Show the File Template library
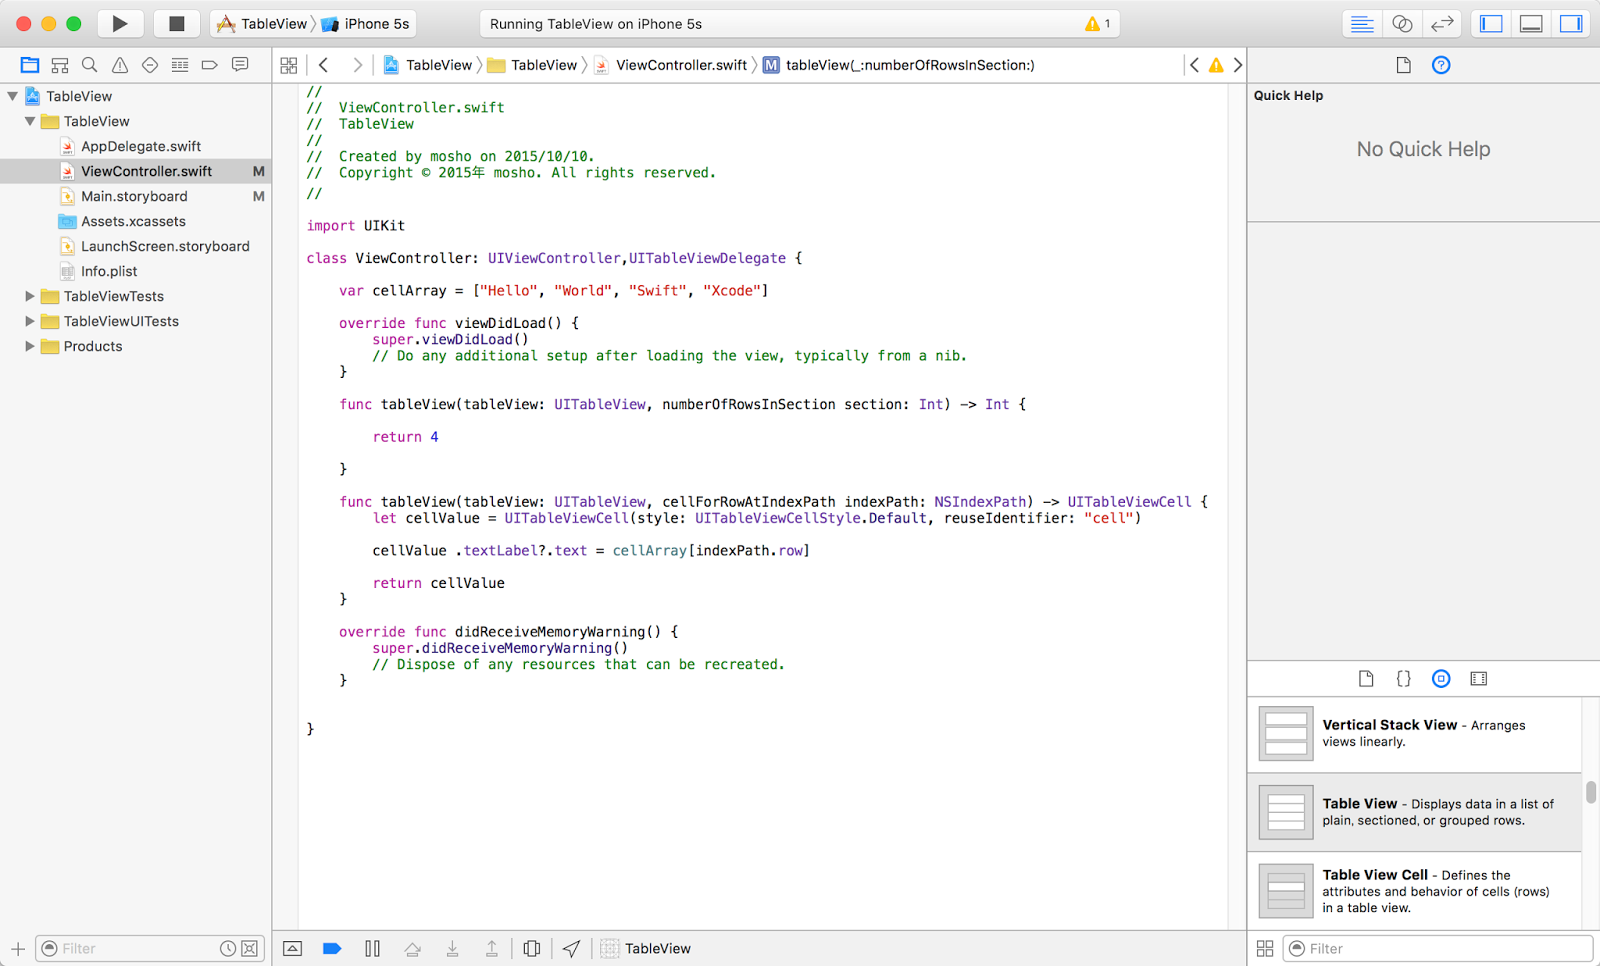The height and width of the screenshot is (966, 1600). click(1366, 679)
